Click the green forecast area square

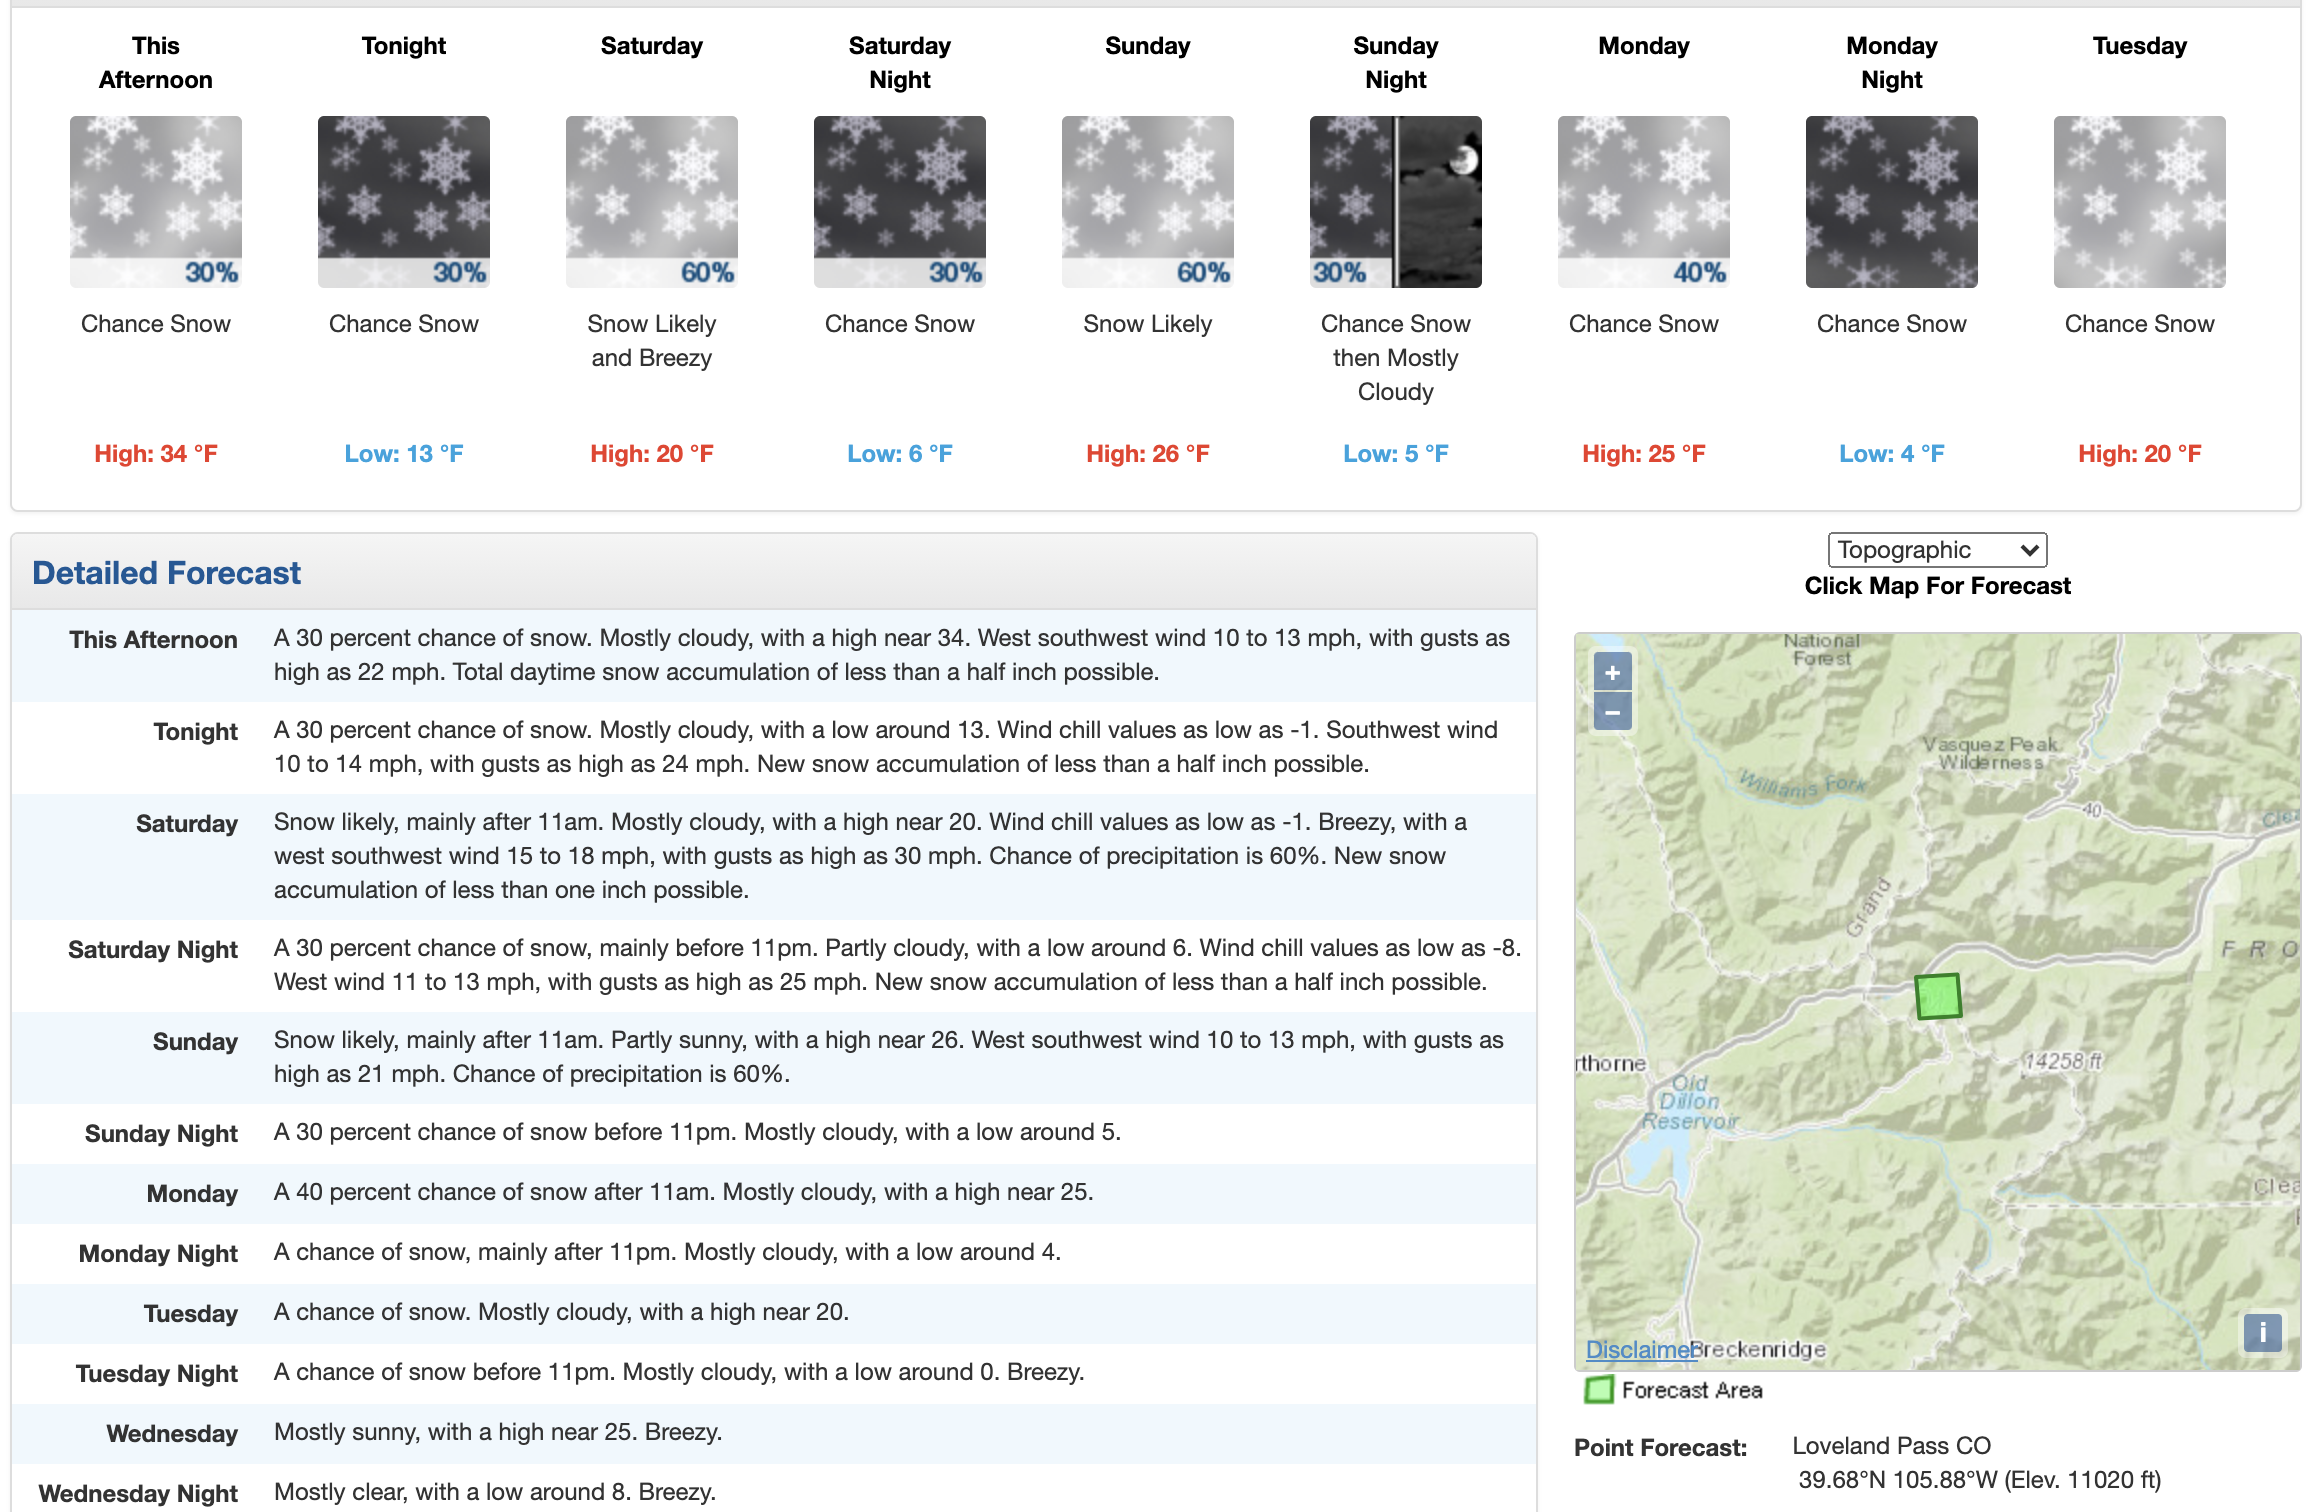(1938, 997)
